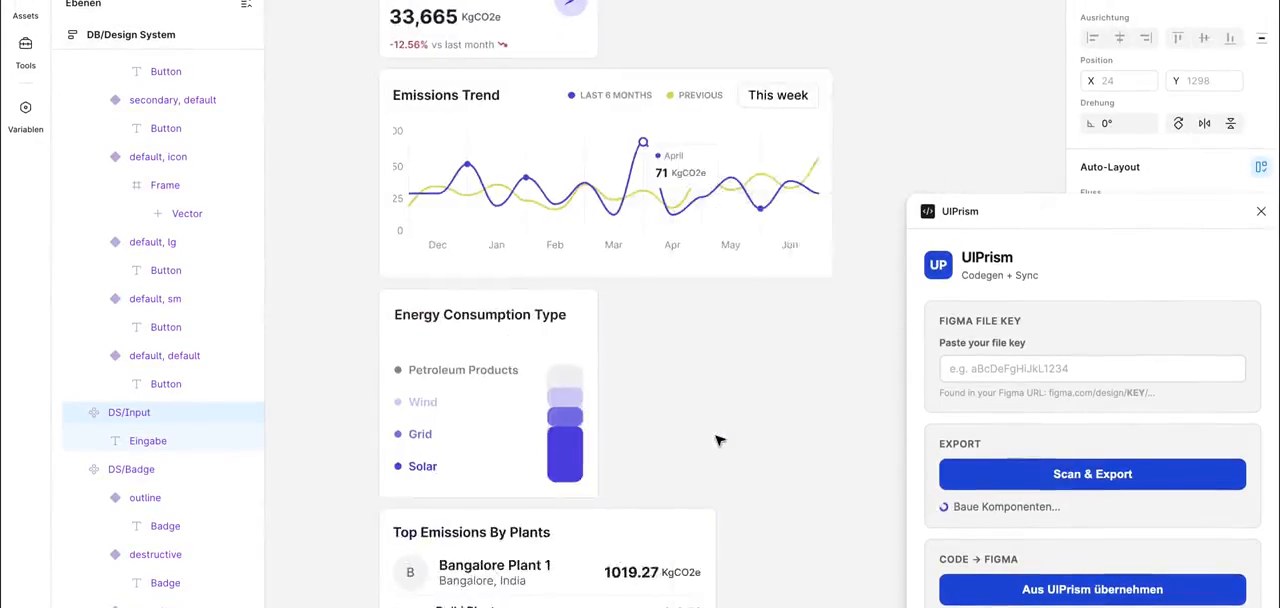The height and width of the screenshot is (608, 1280).
Task: Click the UIPrism code icon in title bar
Action: pos(928,211)
